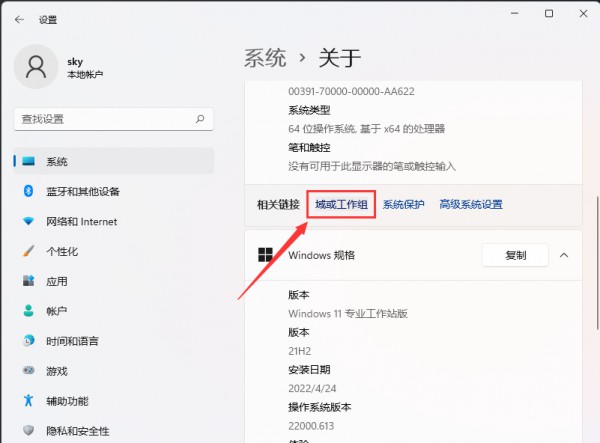Screen dimensions: 600x443
Task: Click the 2022/4/24 install date
Action: coord(312,388)
